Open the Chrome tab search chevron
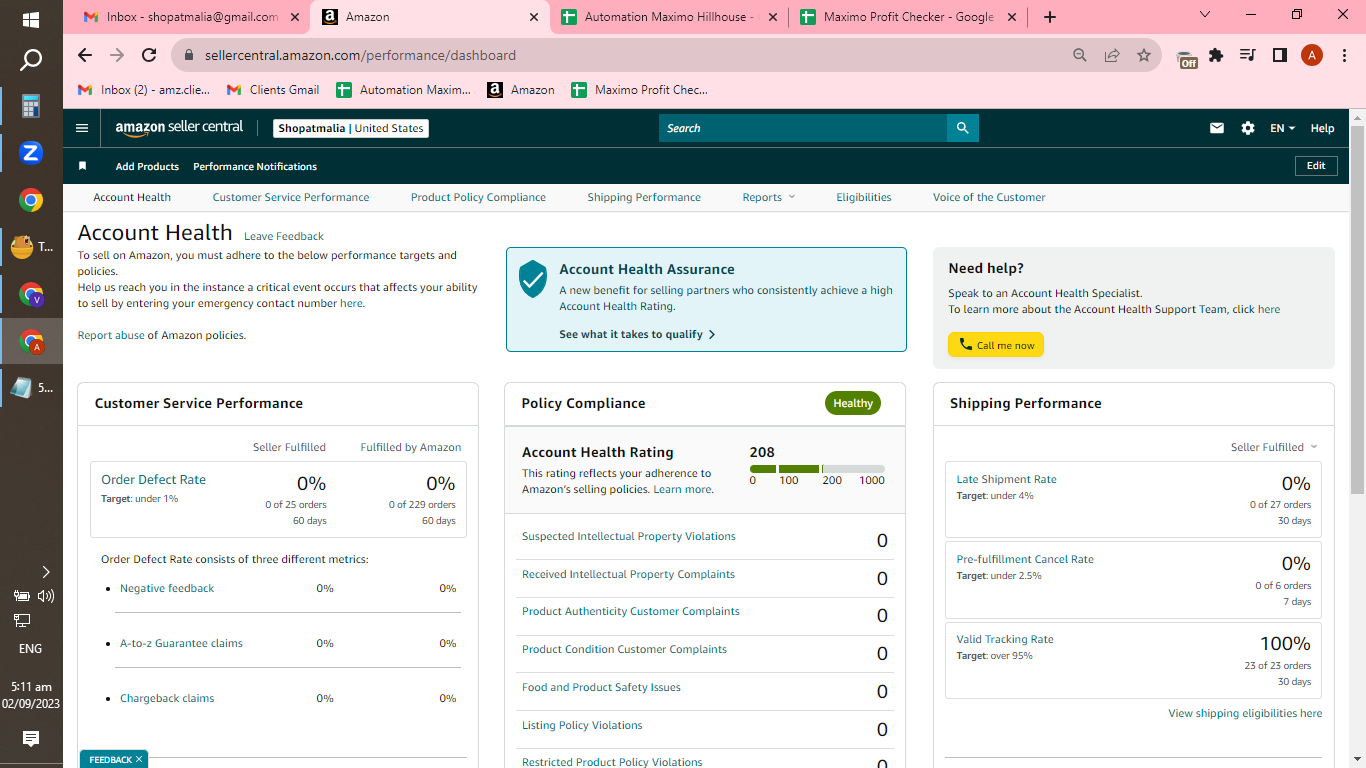Image resolution: width=1366 pixels, height=768 pixels. coord(1204,15)
